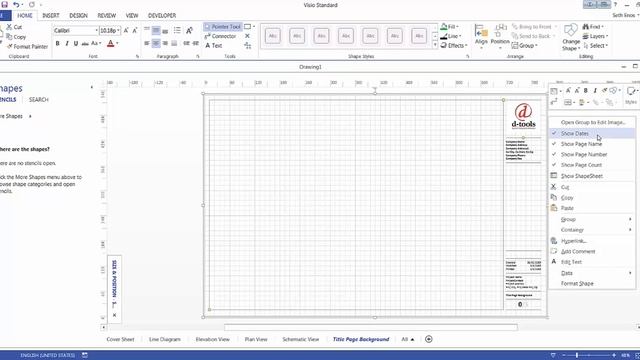Switch to the Cover Sheet page tab
640x360 pixels.
click(x=120, y=339)
